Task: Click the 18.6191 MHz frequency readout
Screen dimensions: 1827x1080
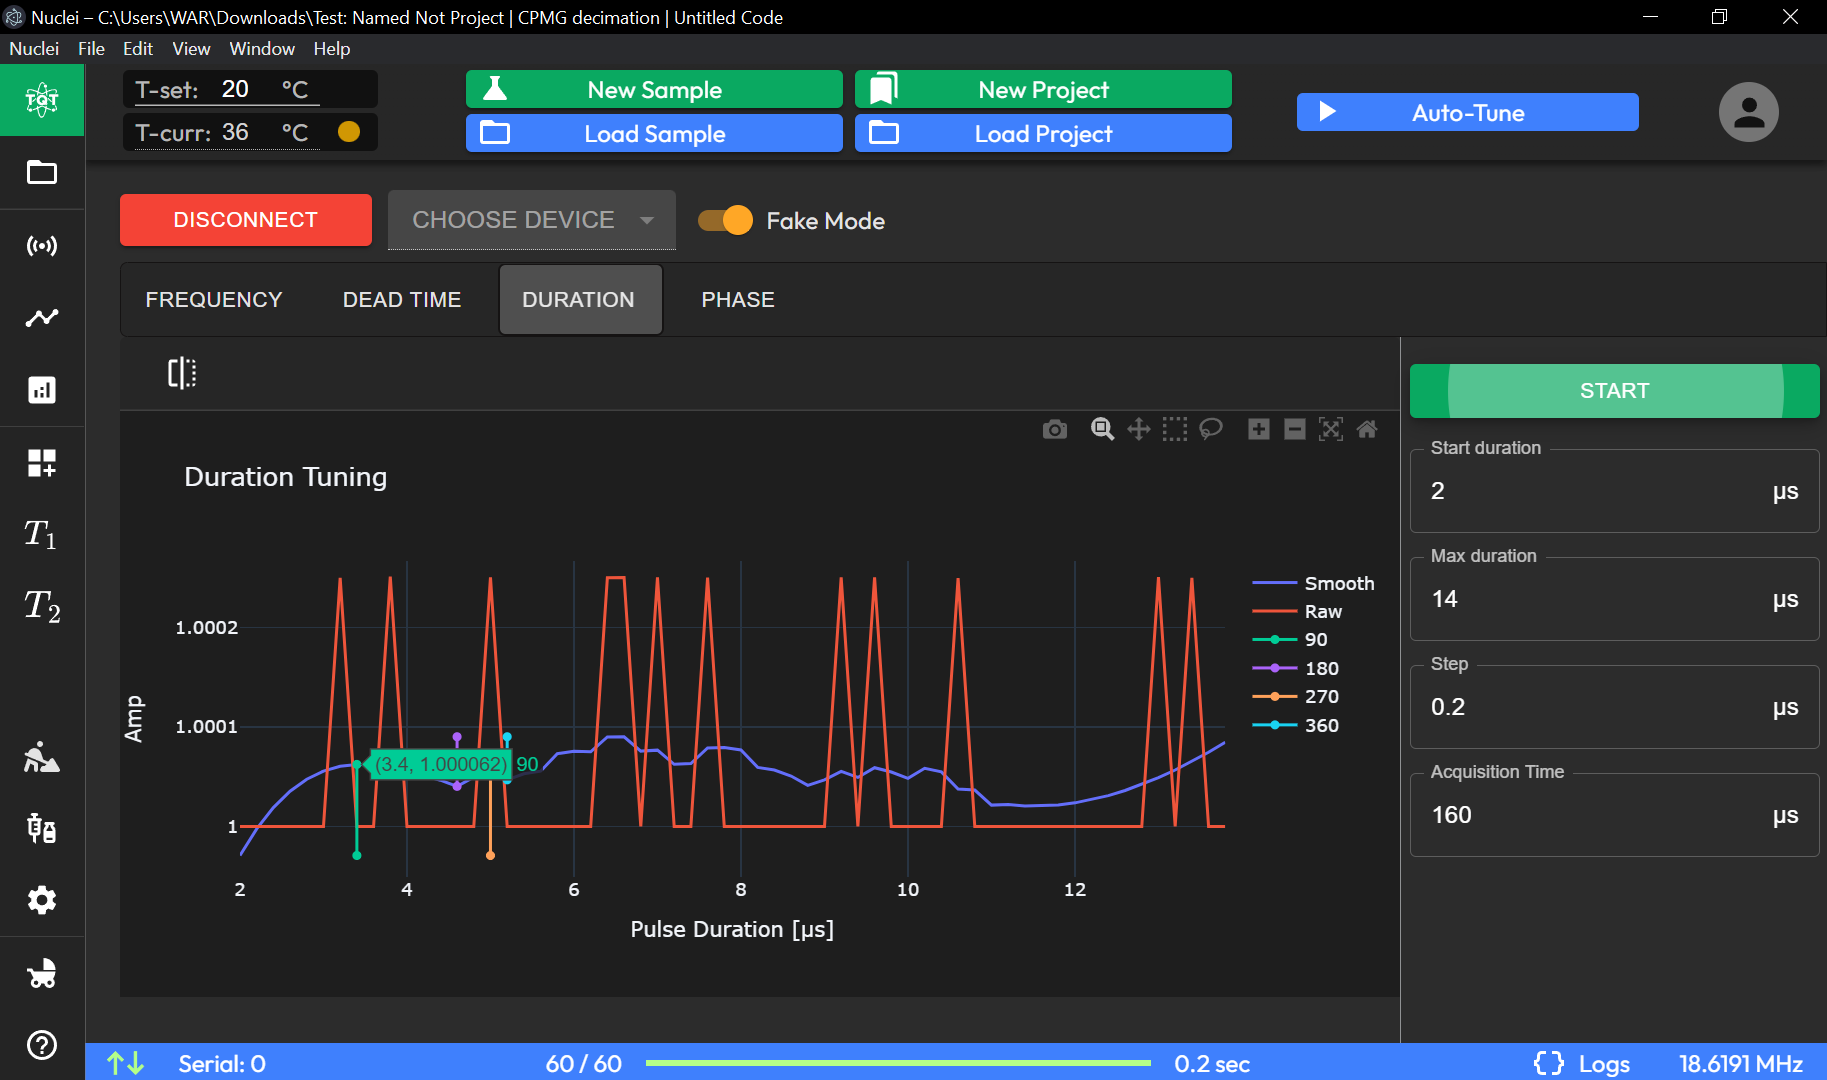Action: 1741,1064
